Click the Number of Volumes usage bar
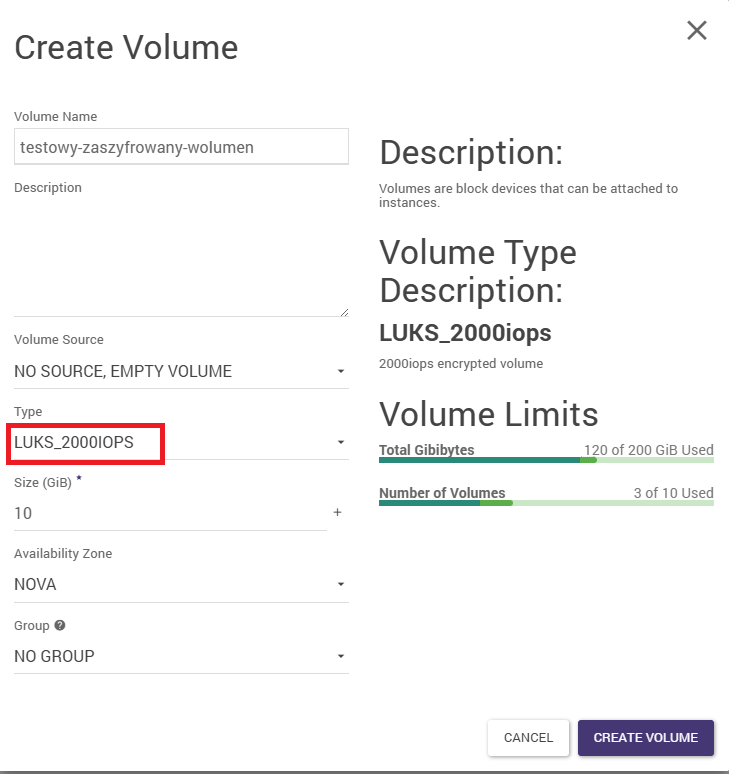This screenshot has width=729, height=774. point(546,503)
